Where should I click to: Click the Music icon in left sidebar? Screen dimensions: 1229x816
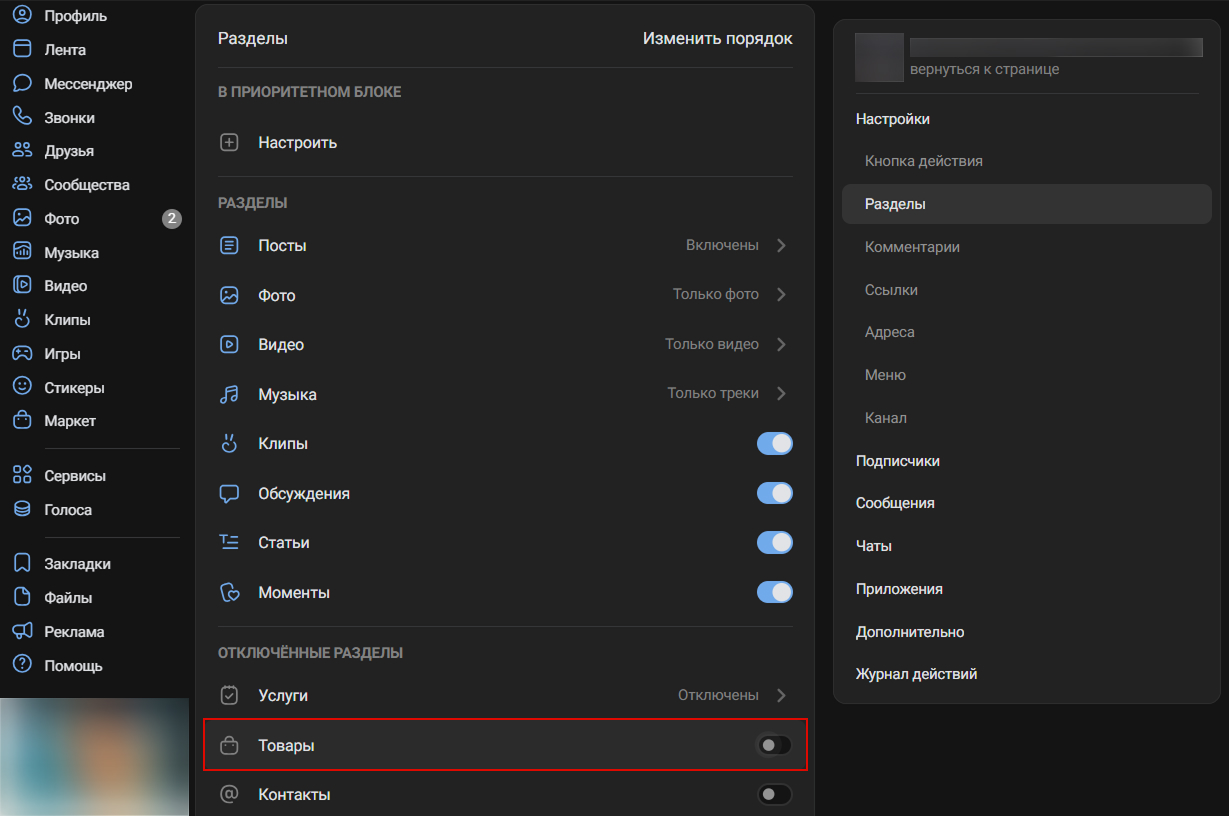pos(22,253)
